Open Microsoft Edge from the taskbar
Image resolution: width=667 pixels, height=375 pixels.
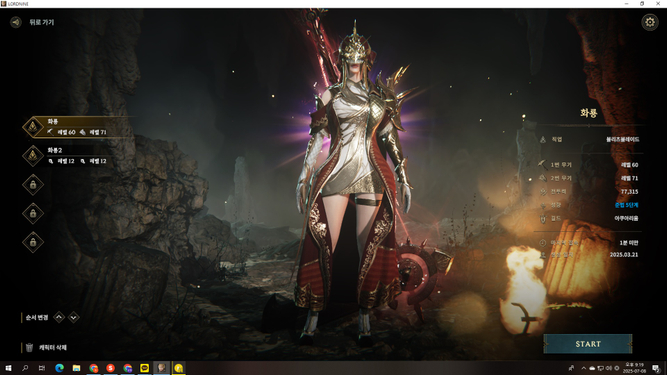click(59, 368)
